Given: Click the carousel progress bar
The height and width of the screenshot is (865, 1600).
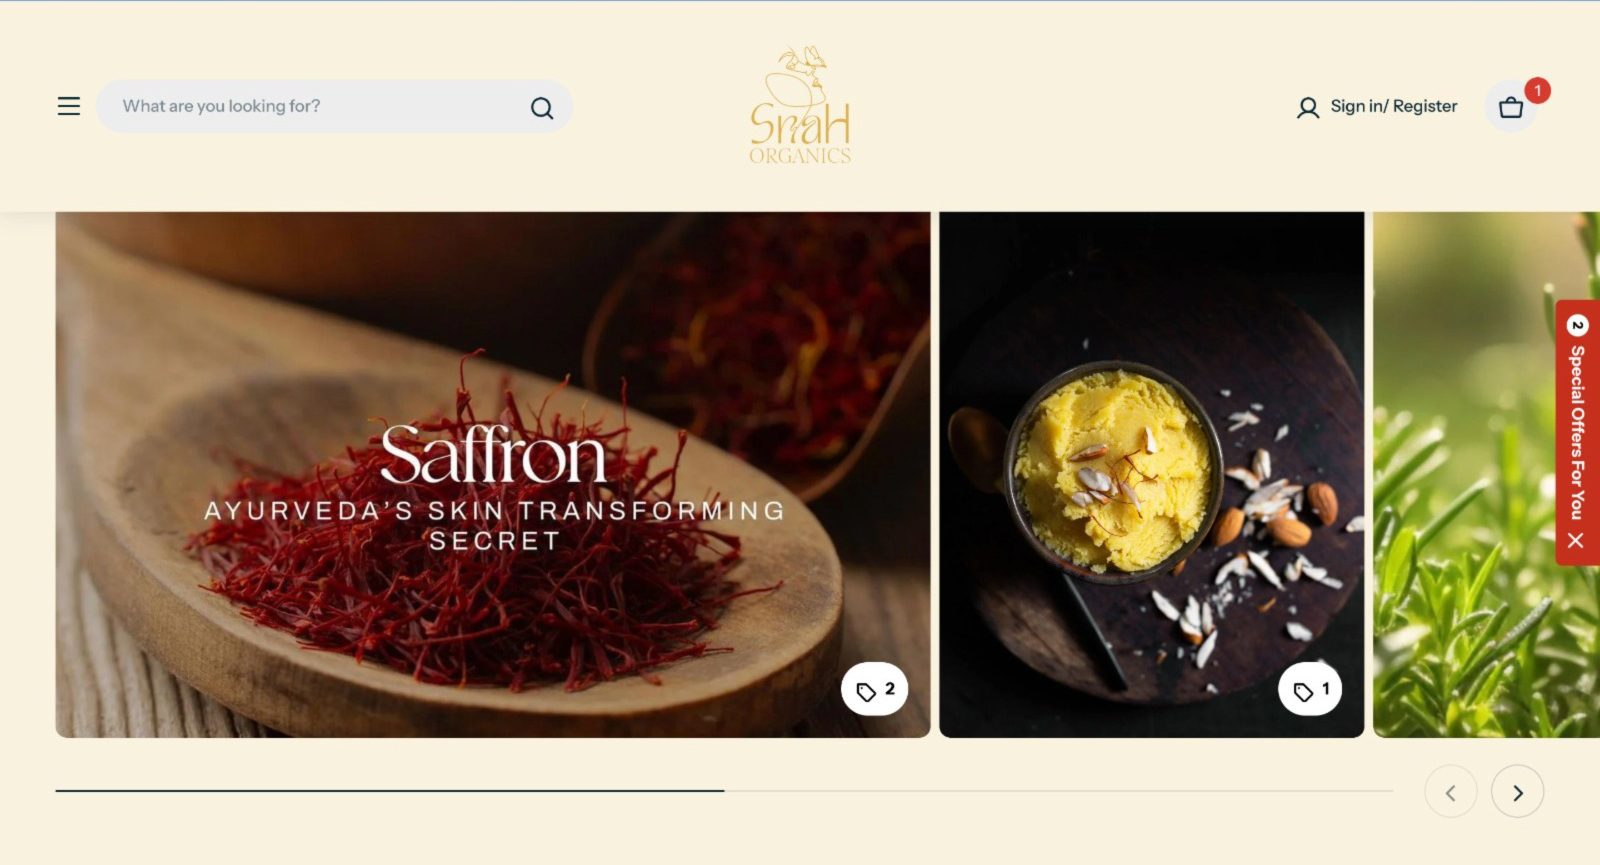Looking at the screenshot, I should point(724,791).
